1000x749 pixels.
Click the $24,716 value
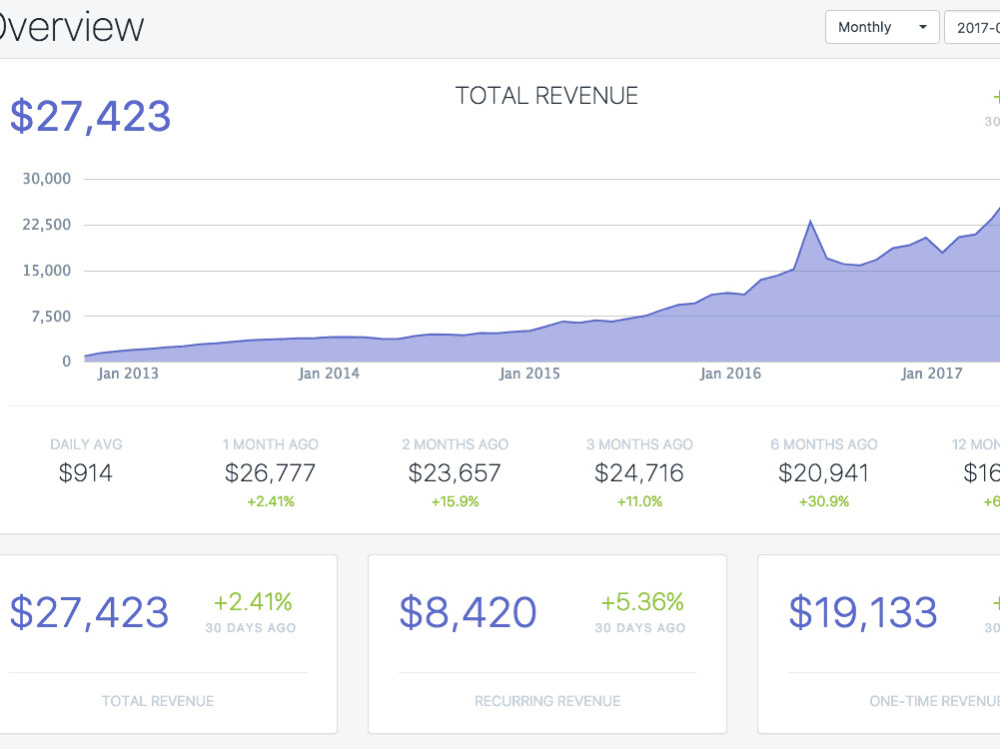coord(639,473)
